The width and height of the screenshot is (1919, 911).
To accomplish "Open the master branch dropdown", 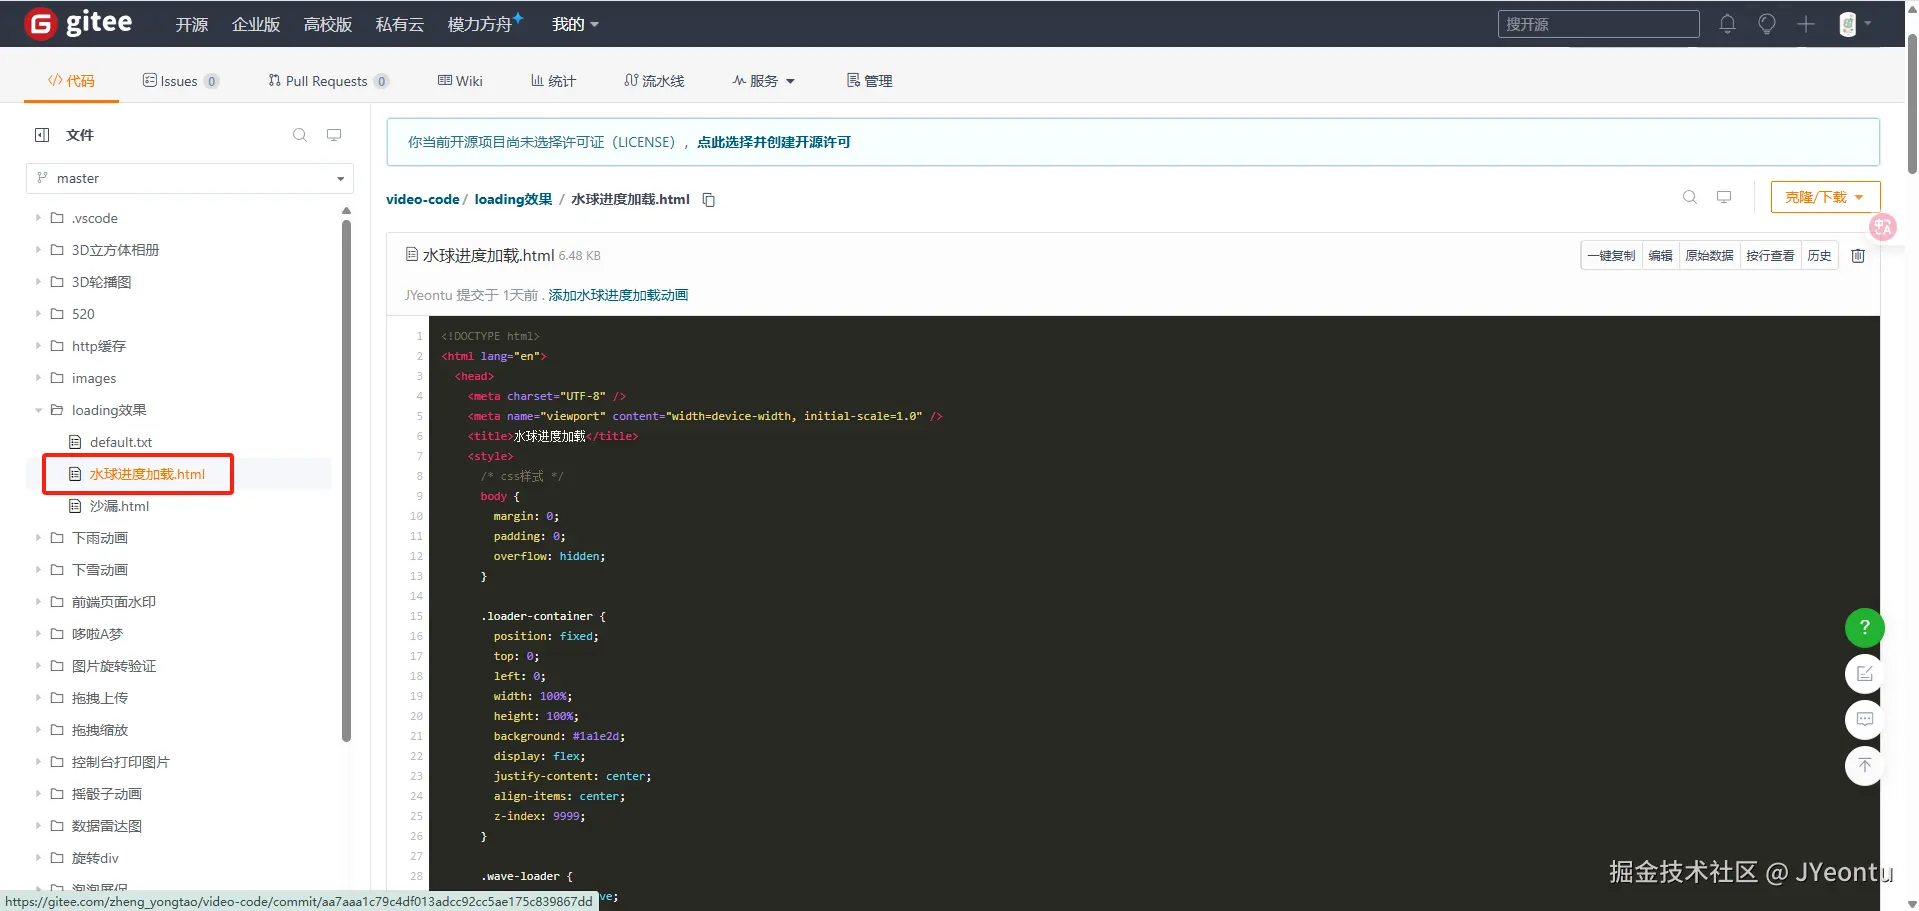I will [x=190, y=178].
